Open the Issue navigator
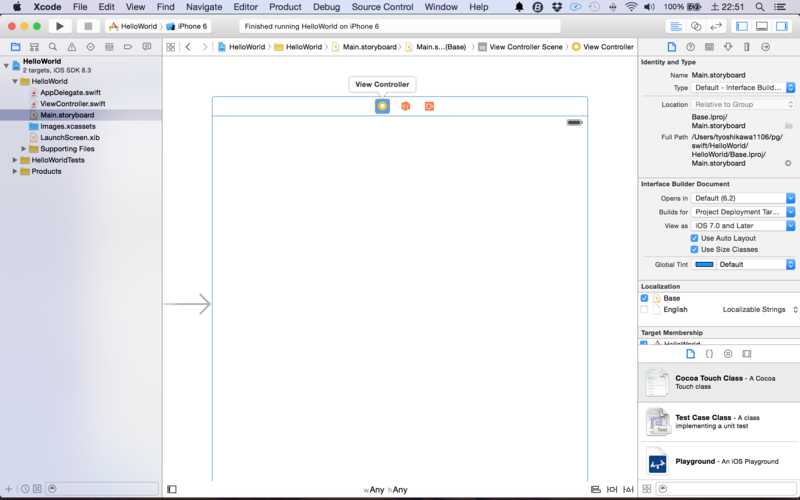Viewport: 800px width, 500px height. tap(71, 47)
